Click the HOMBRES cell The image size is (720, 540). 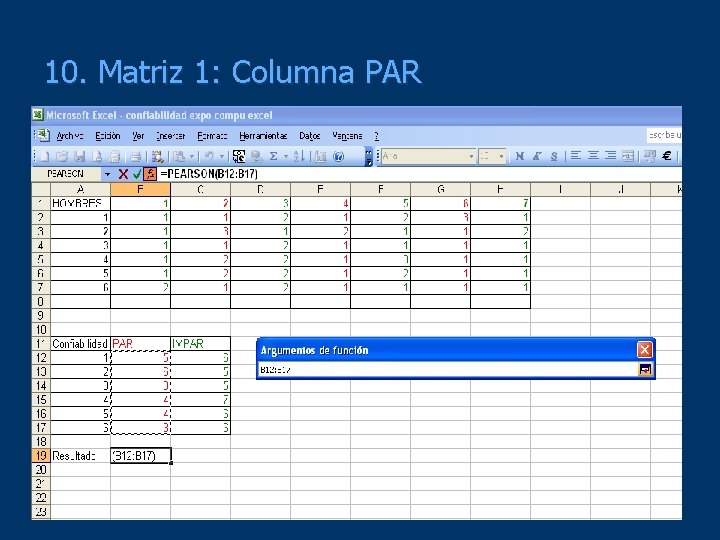pyautogui.click(x=80, y=203)
